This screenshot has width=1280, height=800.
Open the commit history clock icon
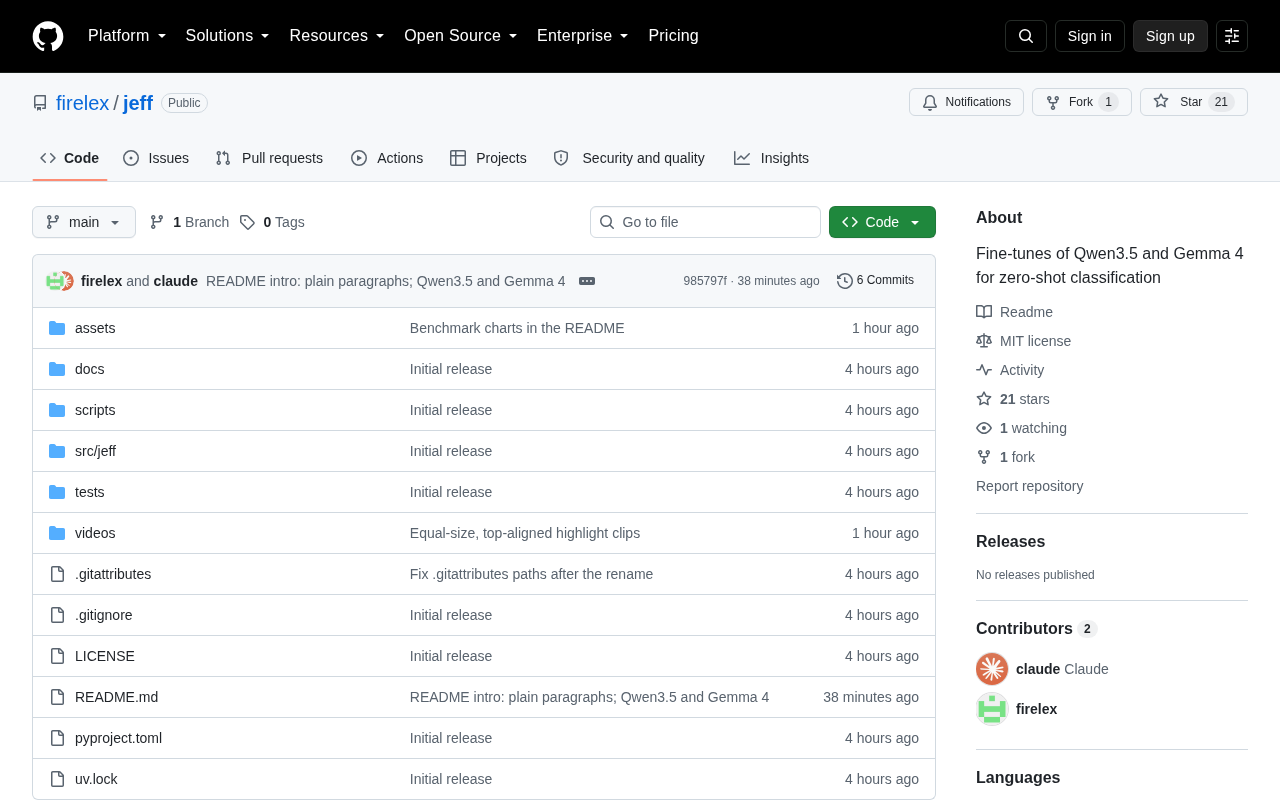click(845, 281)
